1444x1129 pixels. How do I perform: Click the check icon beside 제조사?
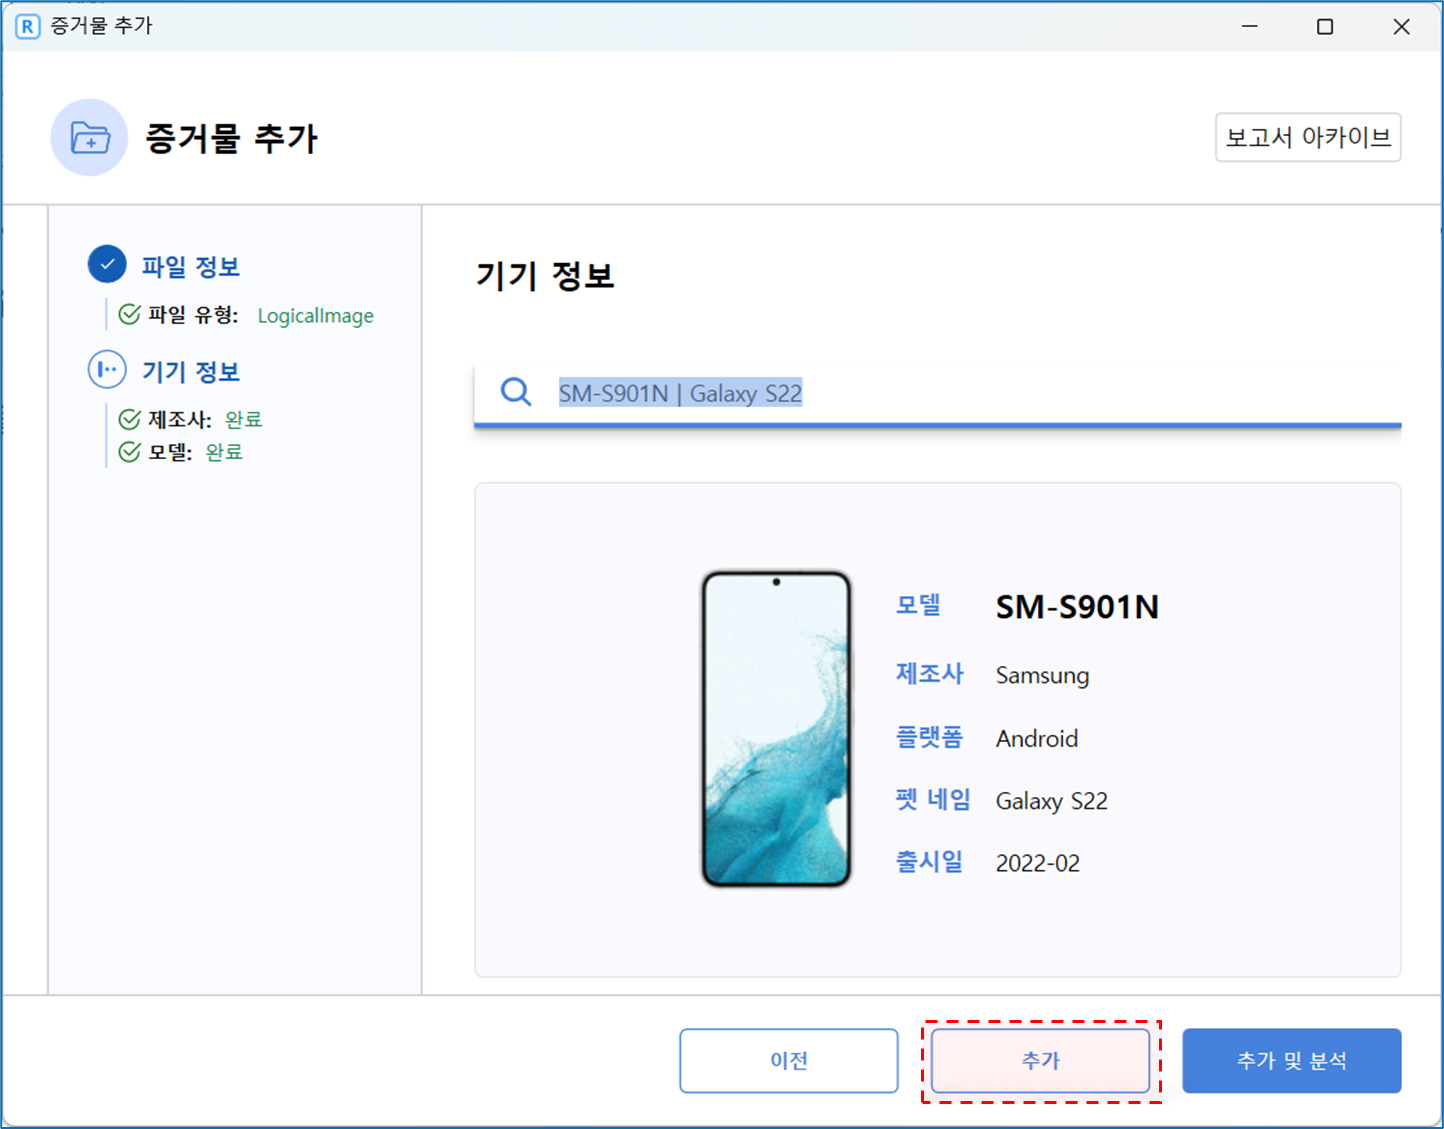coord(129,419)
